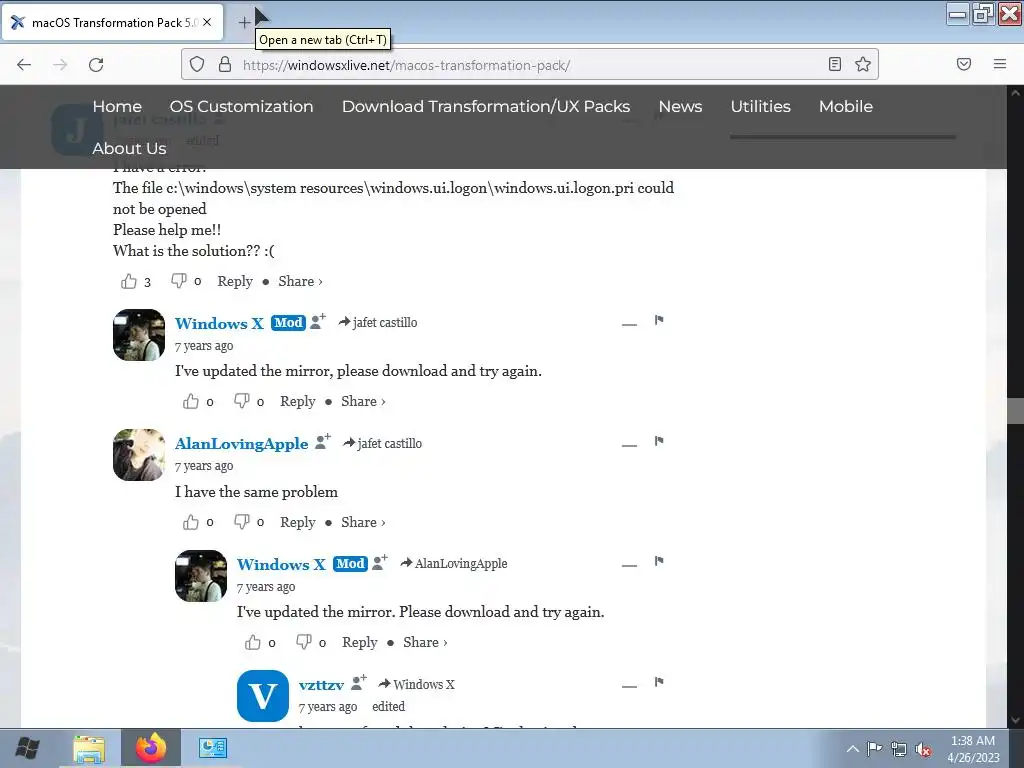Go to Home in site navigation
This screenshot has height=768, width=1024.
coord(117,106)
